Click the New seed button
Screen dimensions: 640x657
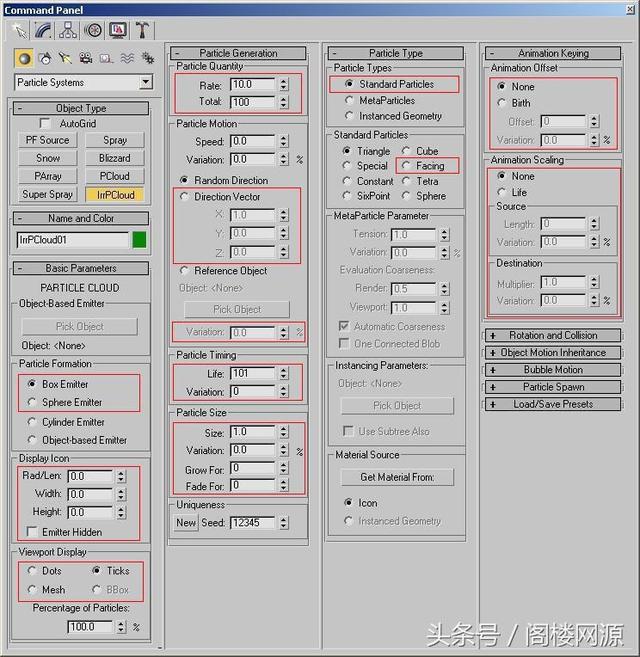[x=186, y=522]
